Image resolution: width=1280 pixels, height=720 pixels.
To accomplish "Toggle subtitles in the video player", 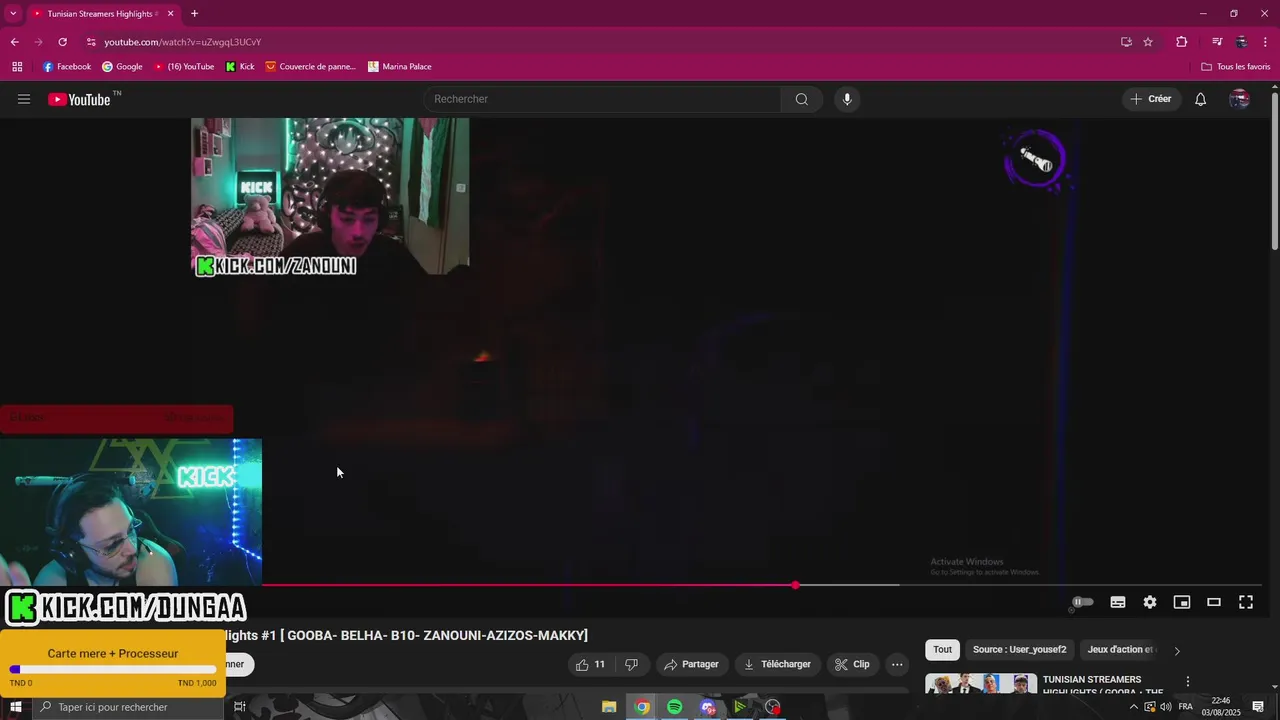I will (x=1118, y=602).
